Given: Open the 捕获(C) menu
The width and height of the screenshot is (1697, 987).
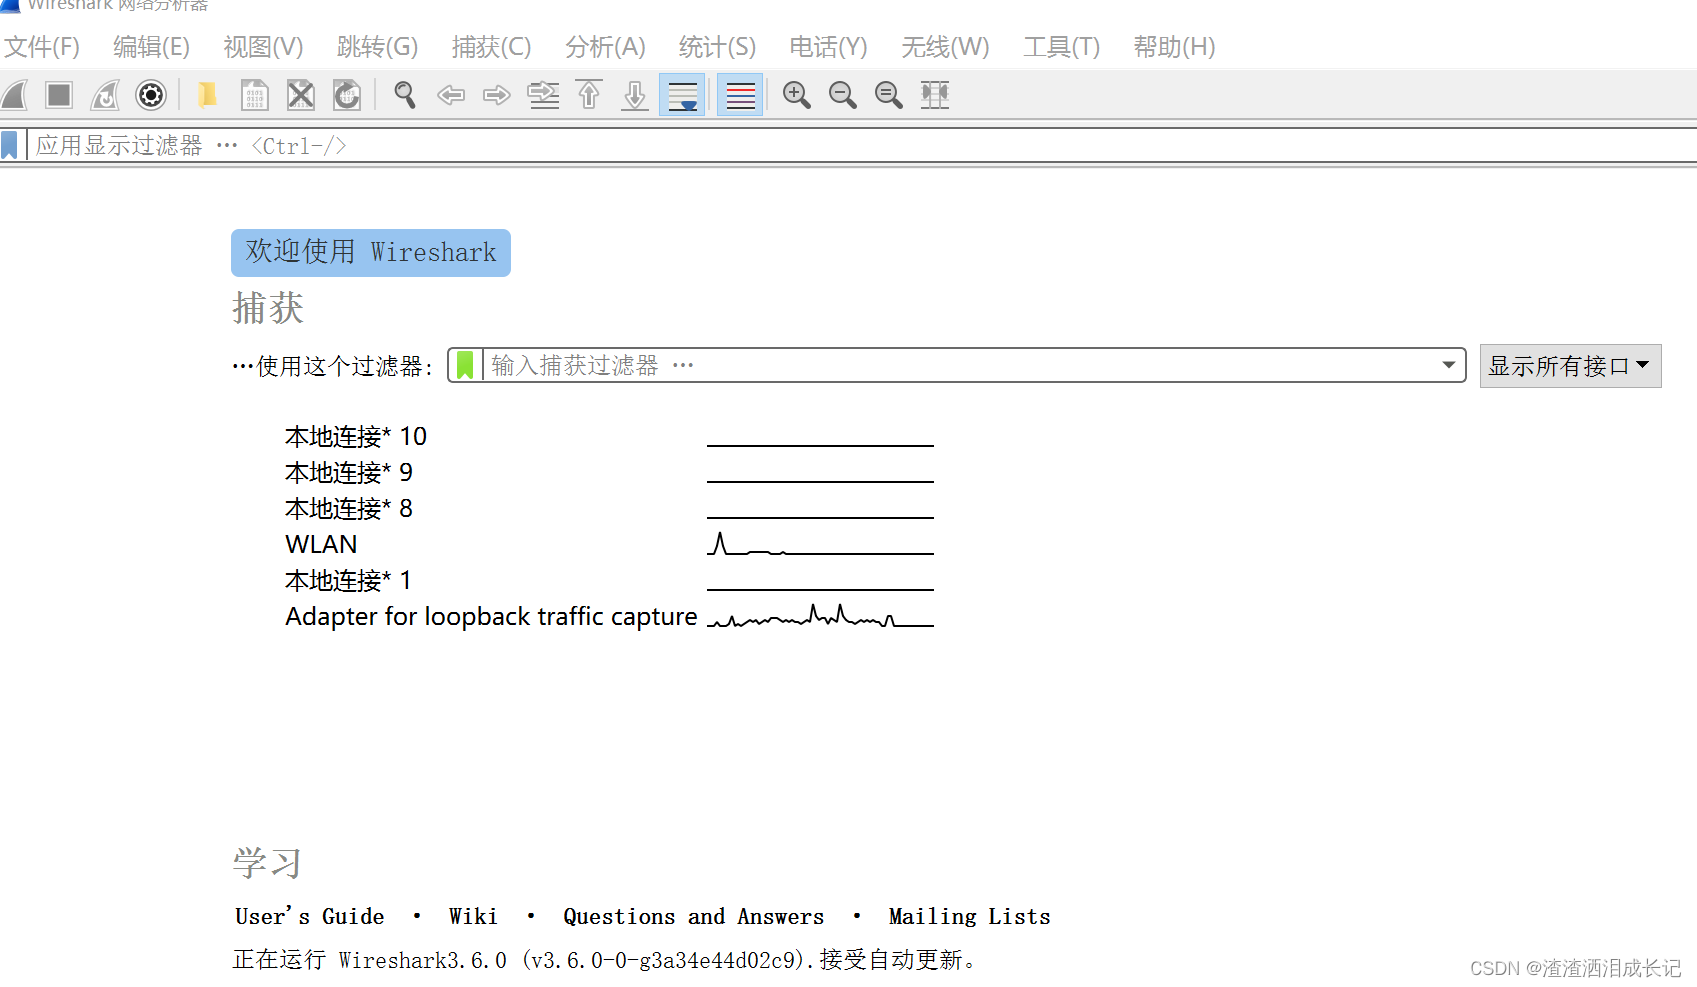Looking at the screenshot, I should click(491, 47).
